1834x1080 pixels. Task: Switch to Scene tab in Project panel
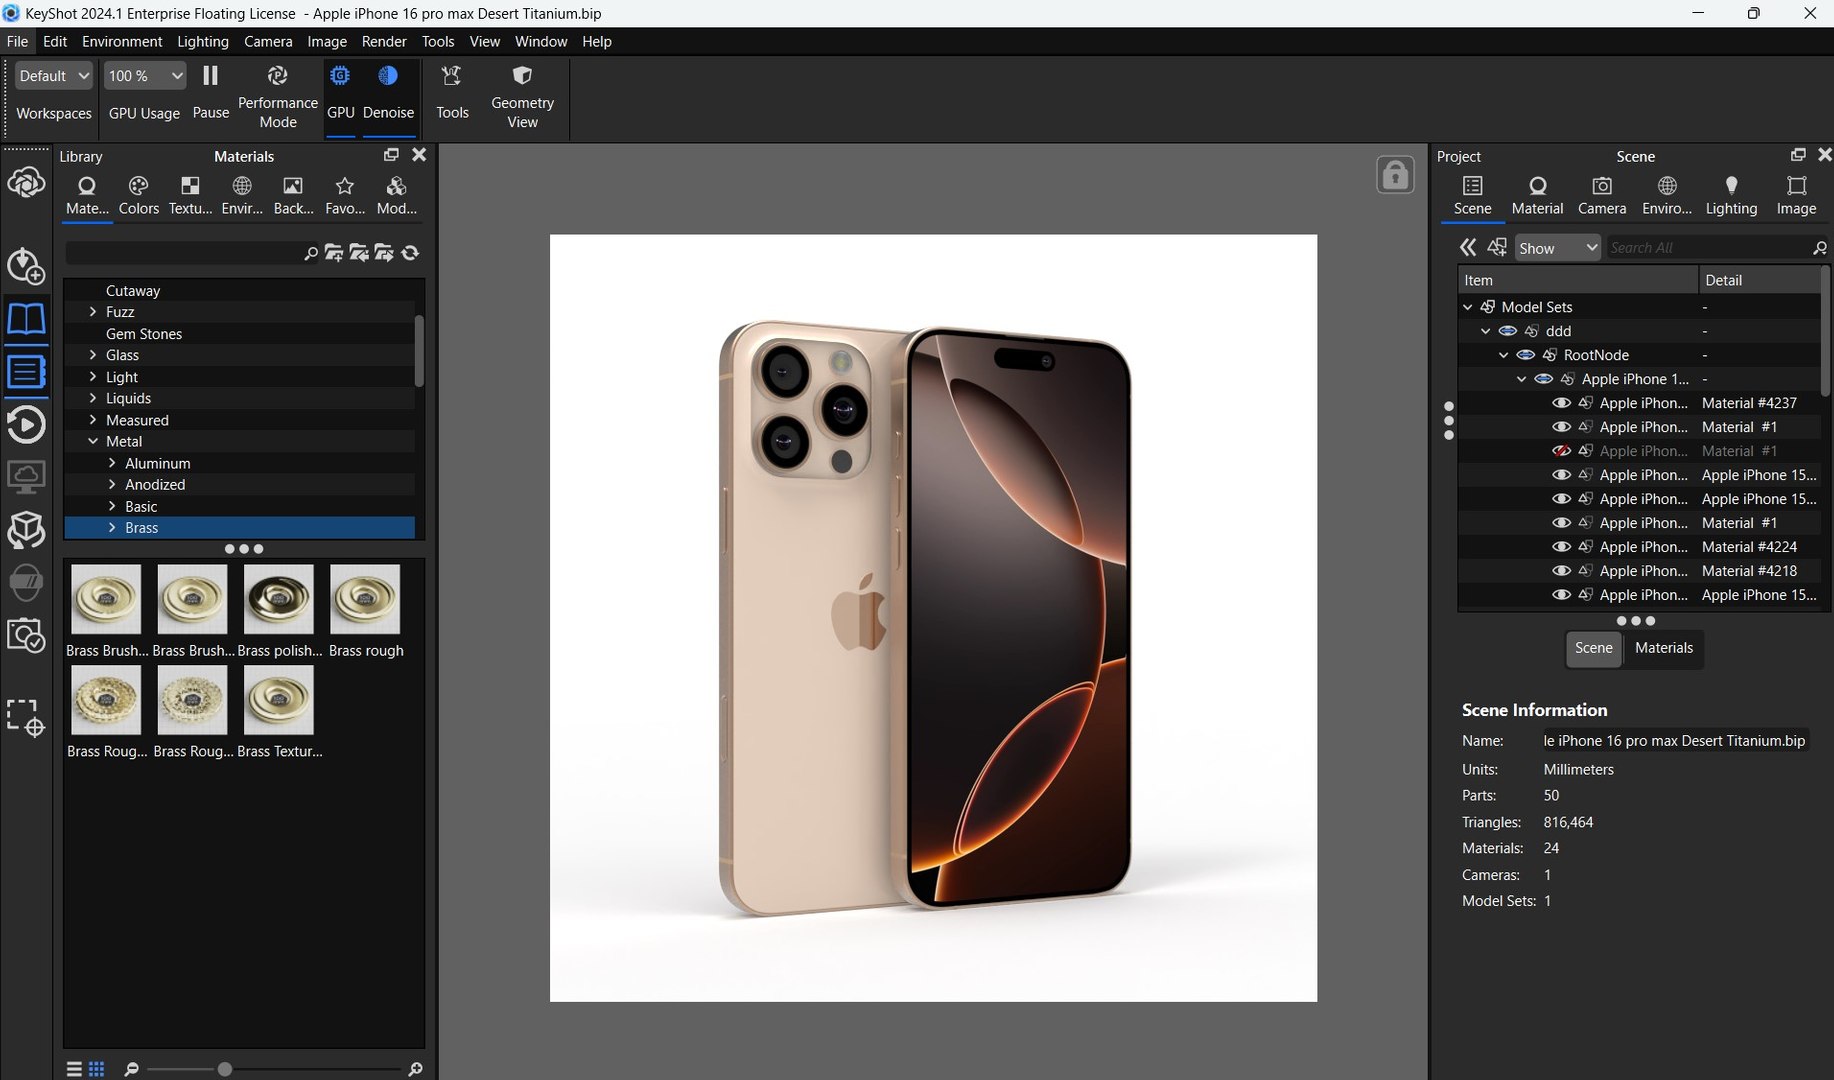[1472, 196]
